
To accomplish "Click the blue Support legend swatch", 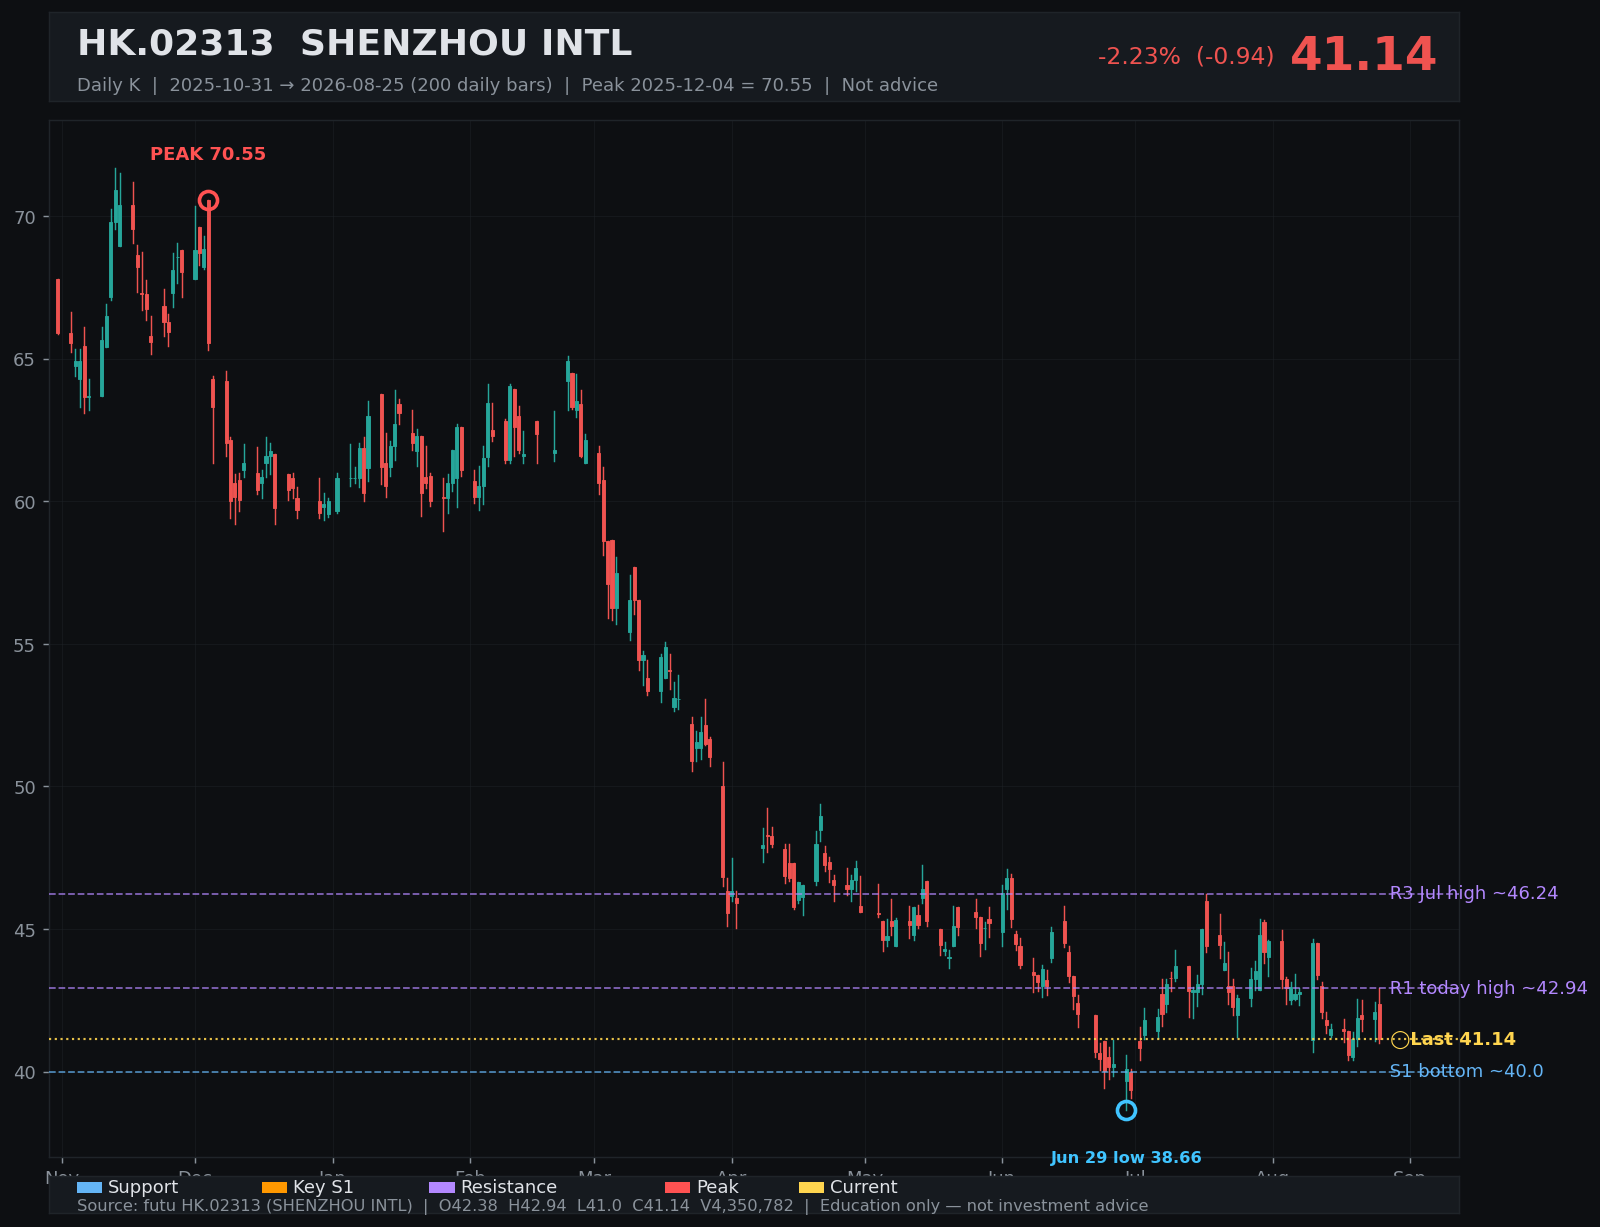I will tap(89, 1187).
